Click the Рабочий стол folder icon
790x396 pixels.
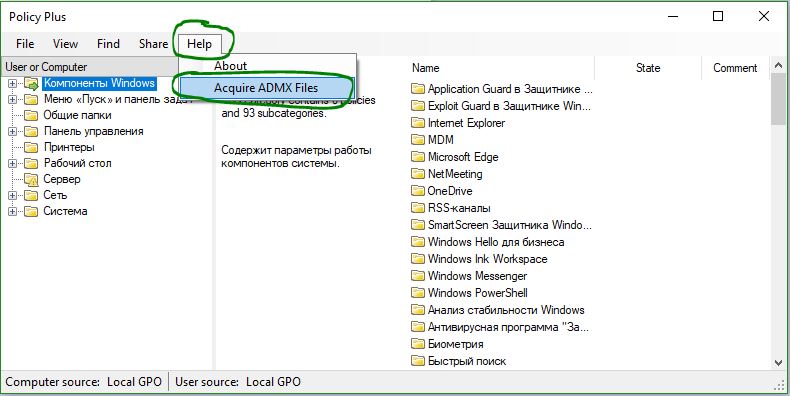(31, 163)
